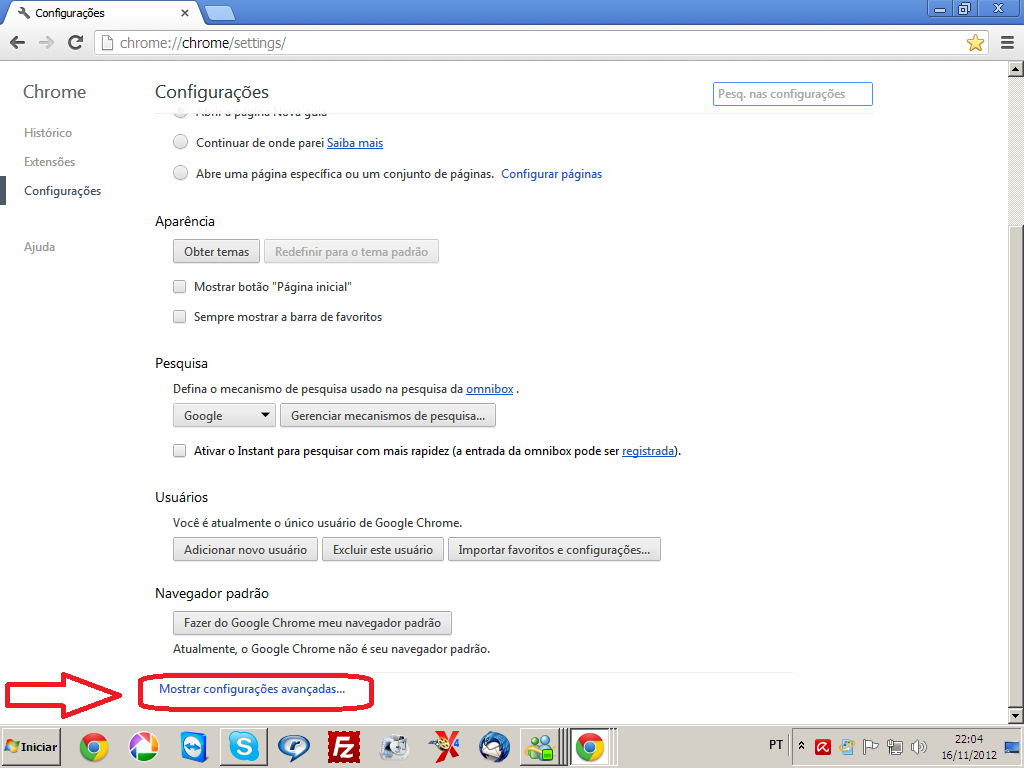Click Redefinir para o tema padrão
The width and height of the screenshot is (1024, 768).
click(351, 251)
